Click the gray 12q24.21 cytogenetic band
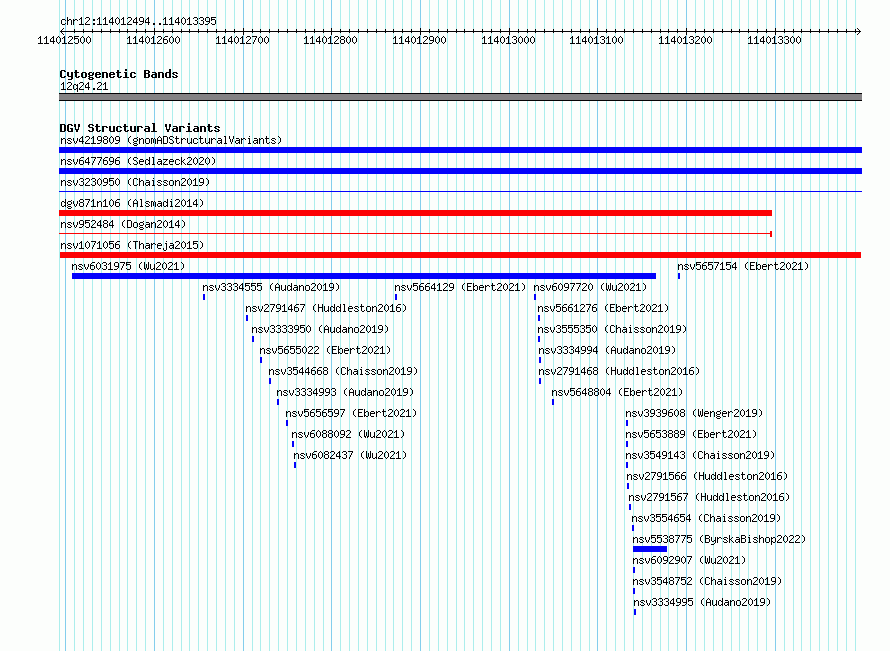 coord(460,97)
